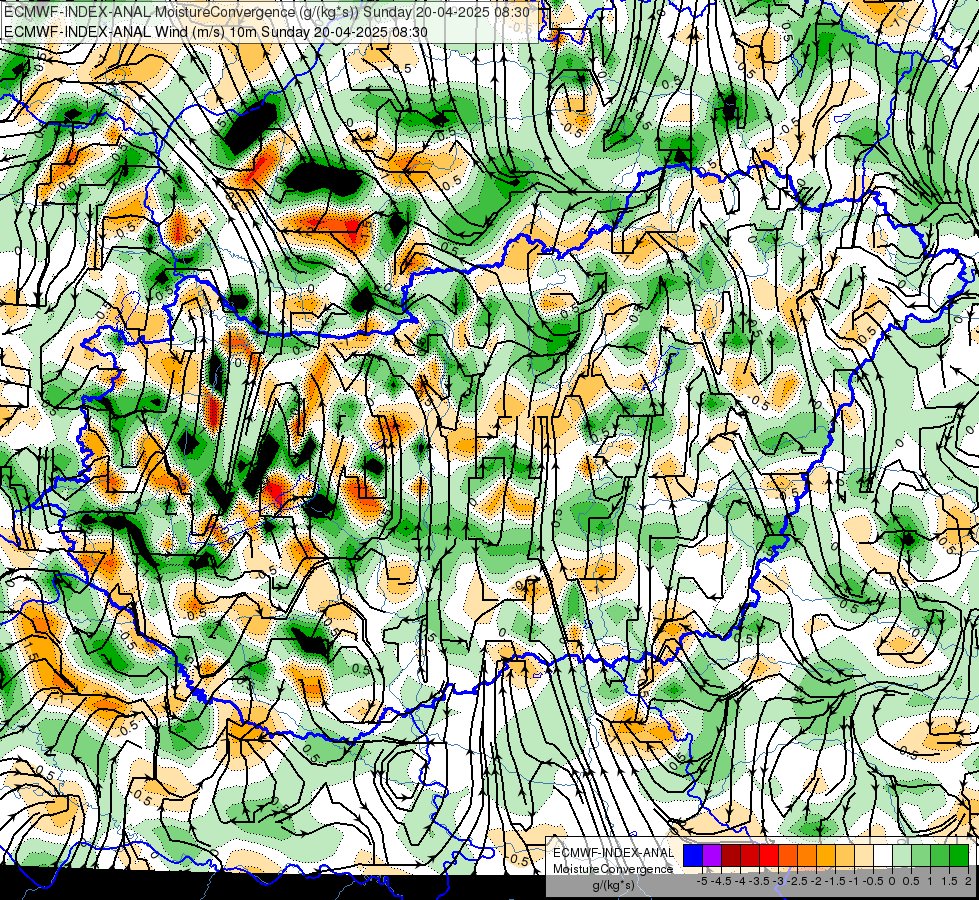979x900 pixels.
Task: Select the palest green swatch right of 0
Action: click(902, 855)
